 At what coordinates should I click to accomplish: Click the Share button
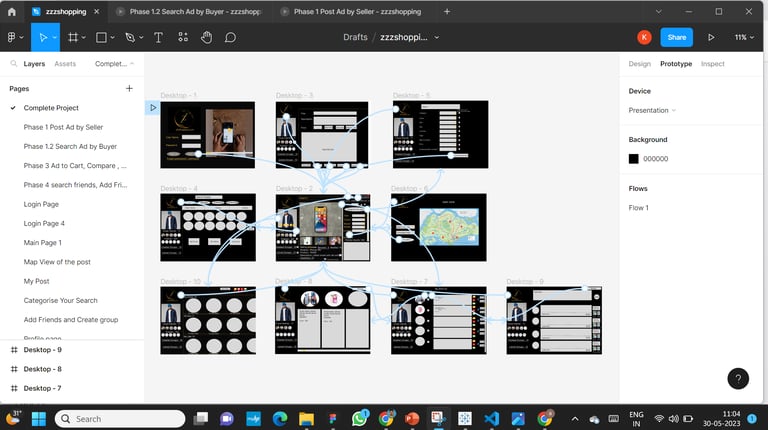(x=677, y=37)
